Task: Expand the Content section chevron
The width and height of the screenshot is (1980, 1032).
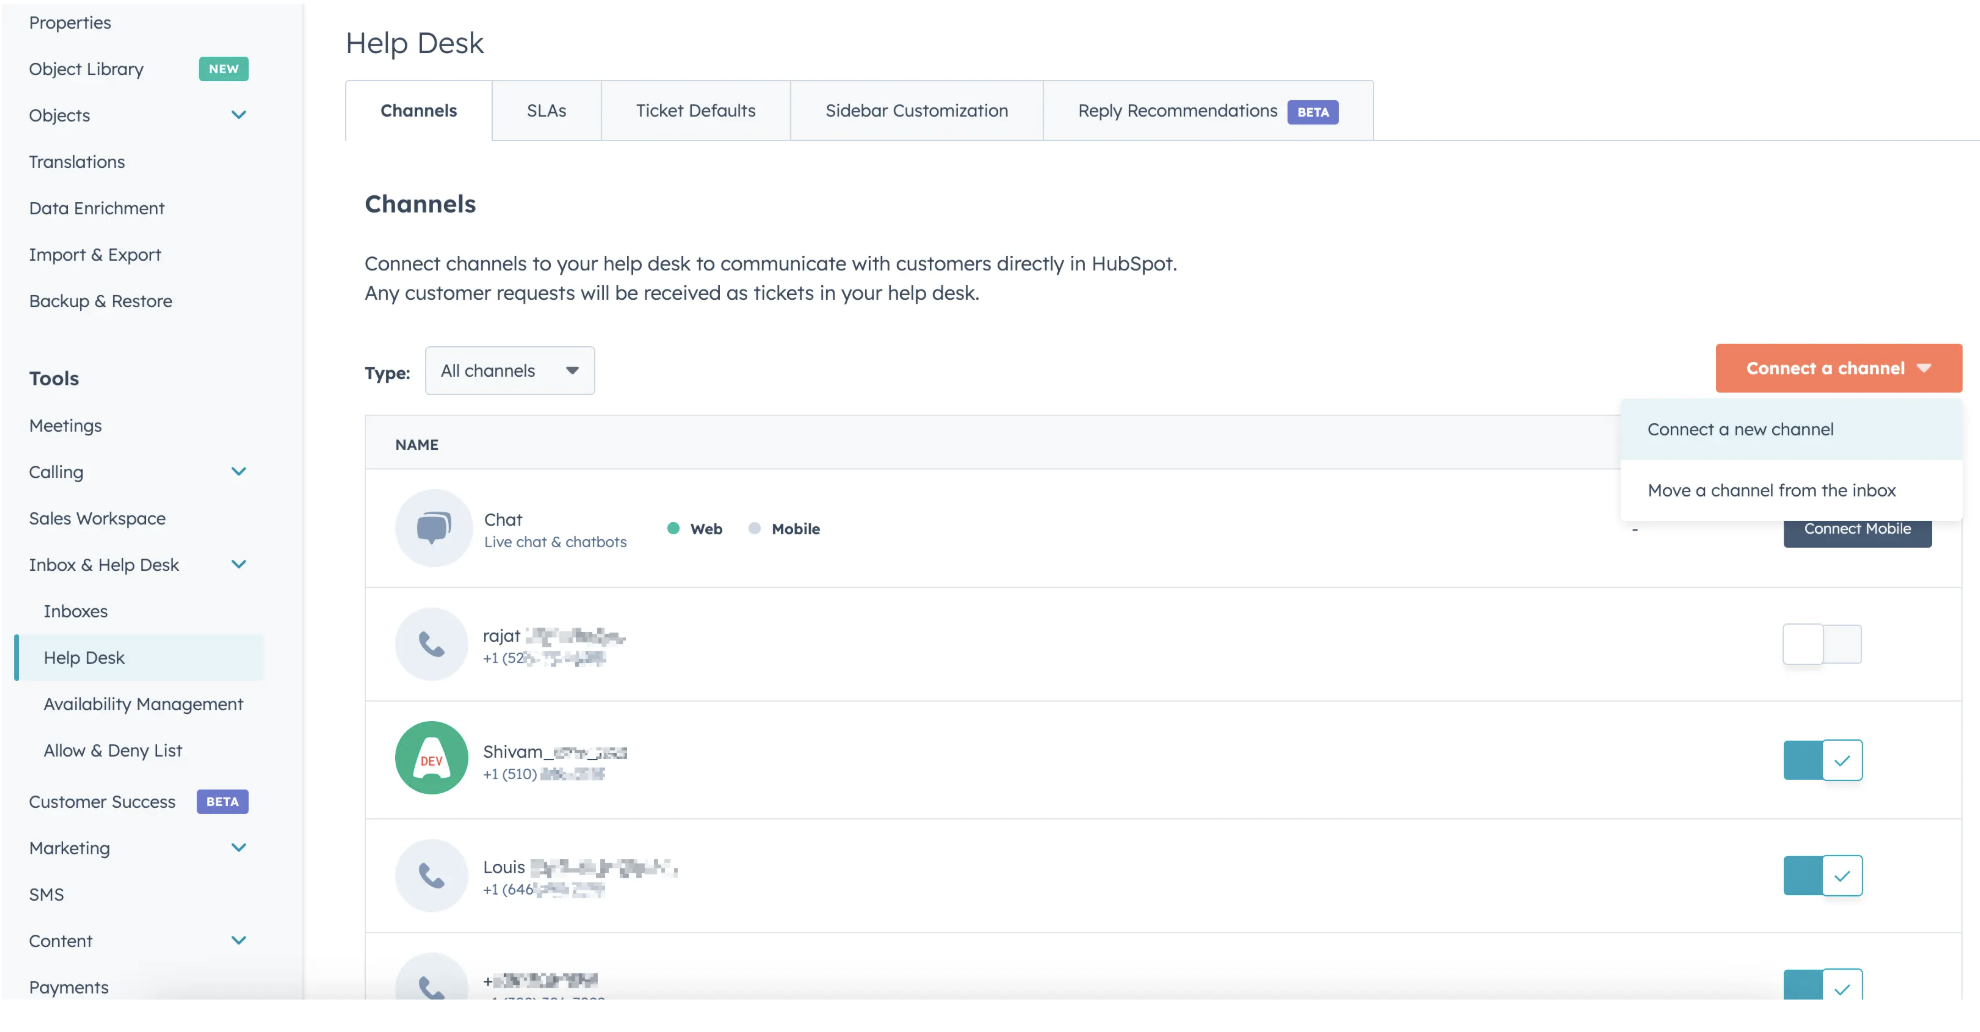Action: (x=239, y=941)
